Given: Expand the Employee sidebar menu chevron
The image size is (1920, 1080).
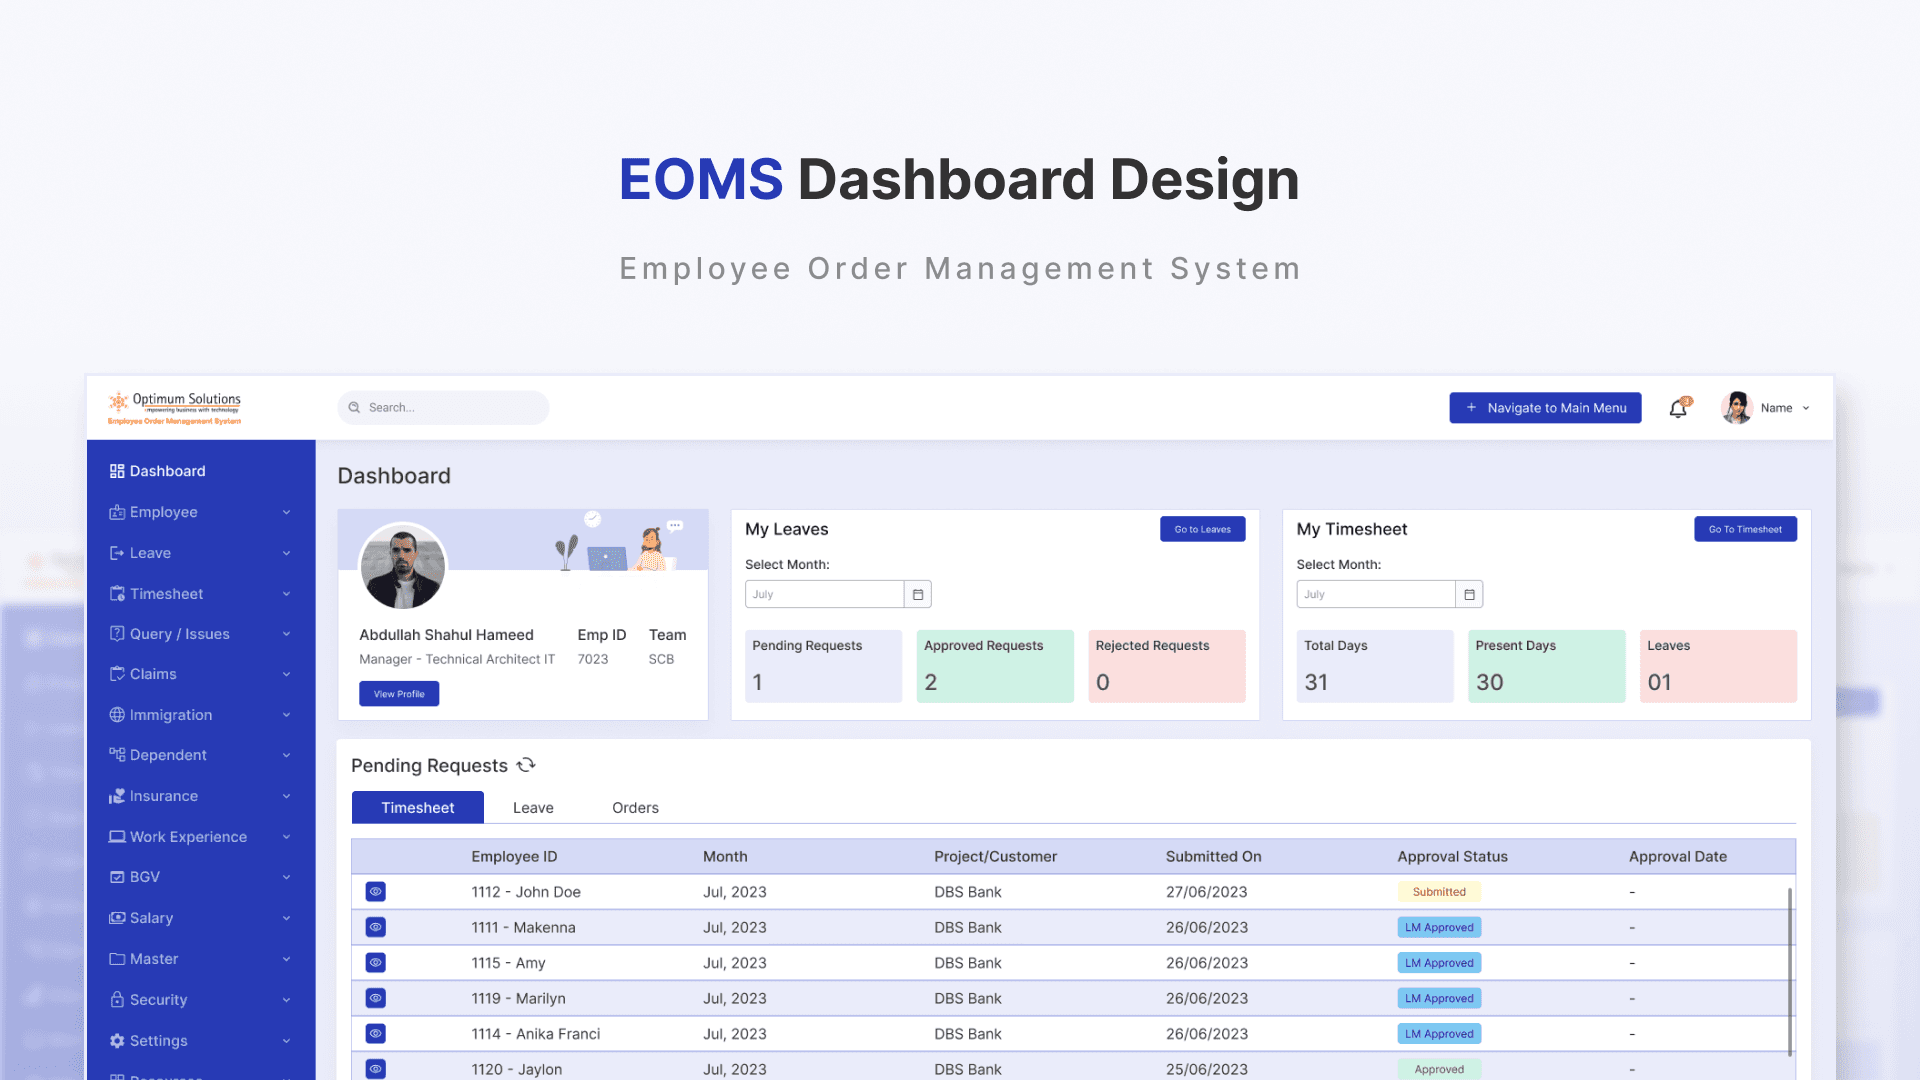Looking at the screenshot, I should click(x=286, y=512).
